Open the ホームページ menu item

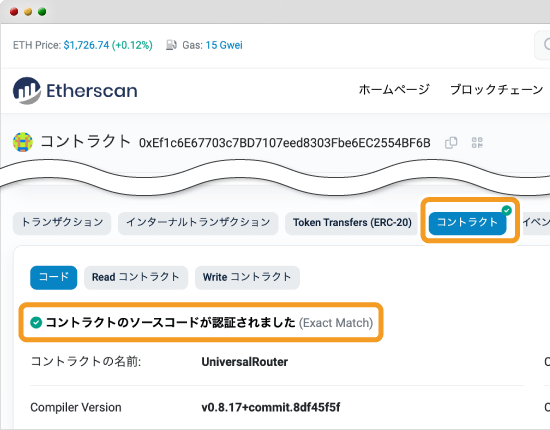pos(394,90)
